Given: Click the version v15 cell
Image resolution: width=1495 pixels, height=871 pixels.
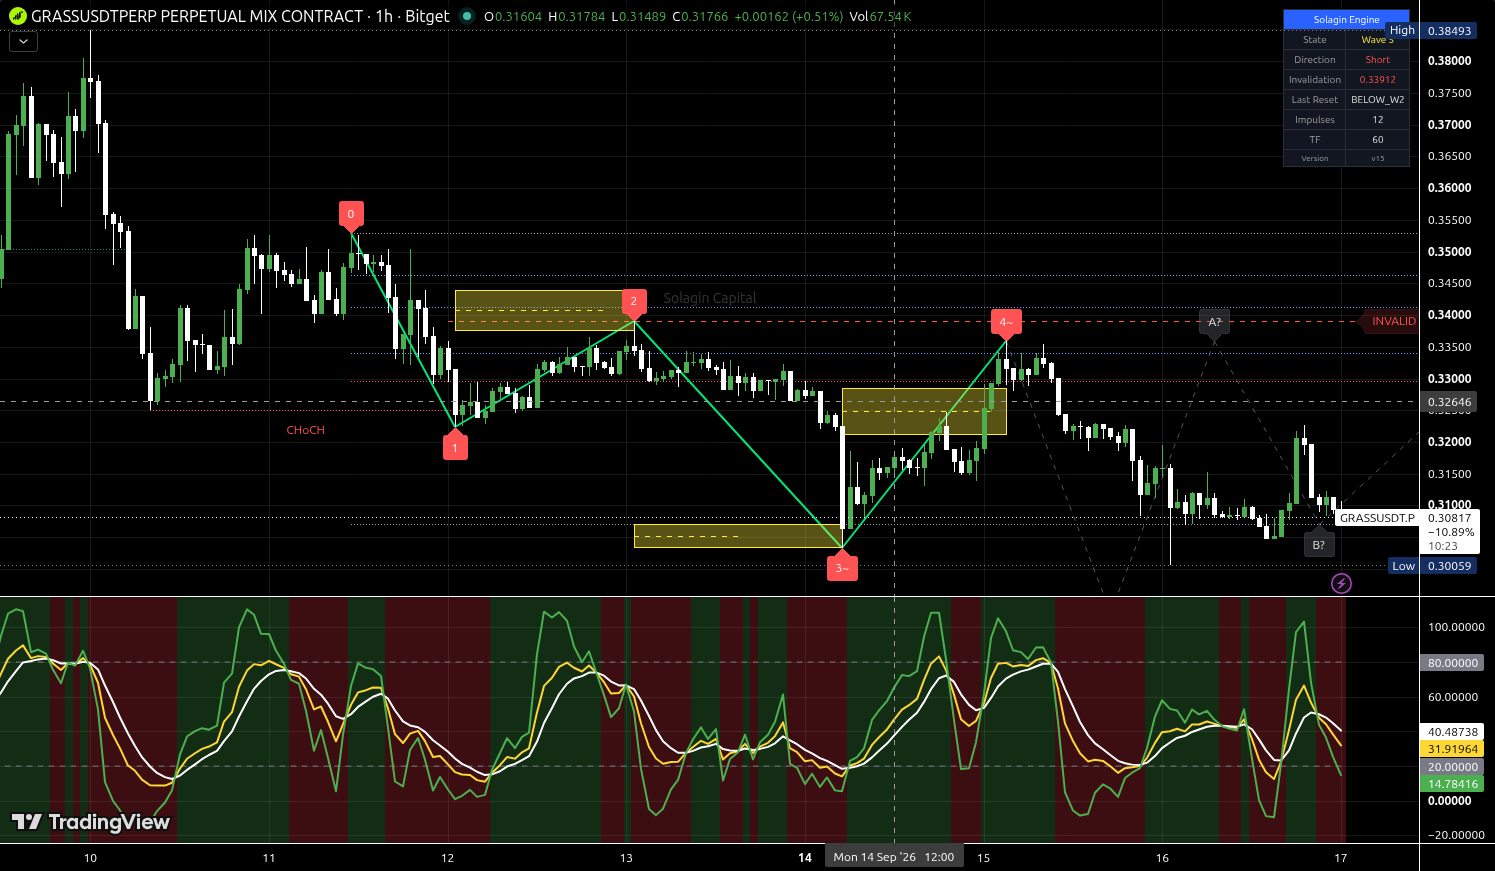Looking at the screenshot, I should pos(1378,158).
